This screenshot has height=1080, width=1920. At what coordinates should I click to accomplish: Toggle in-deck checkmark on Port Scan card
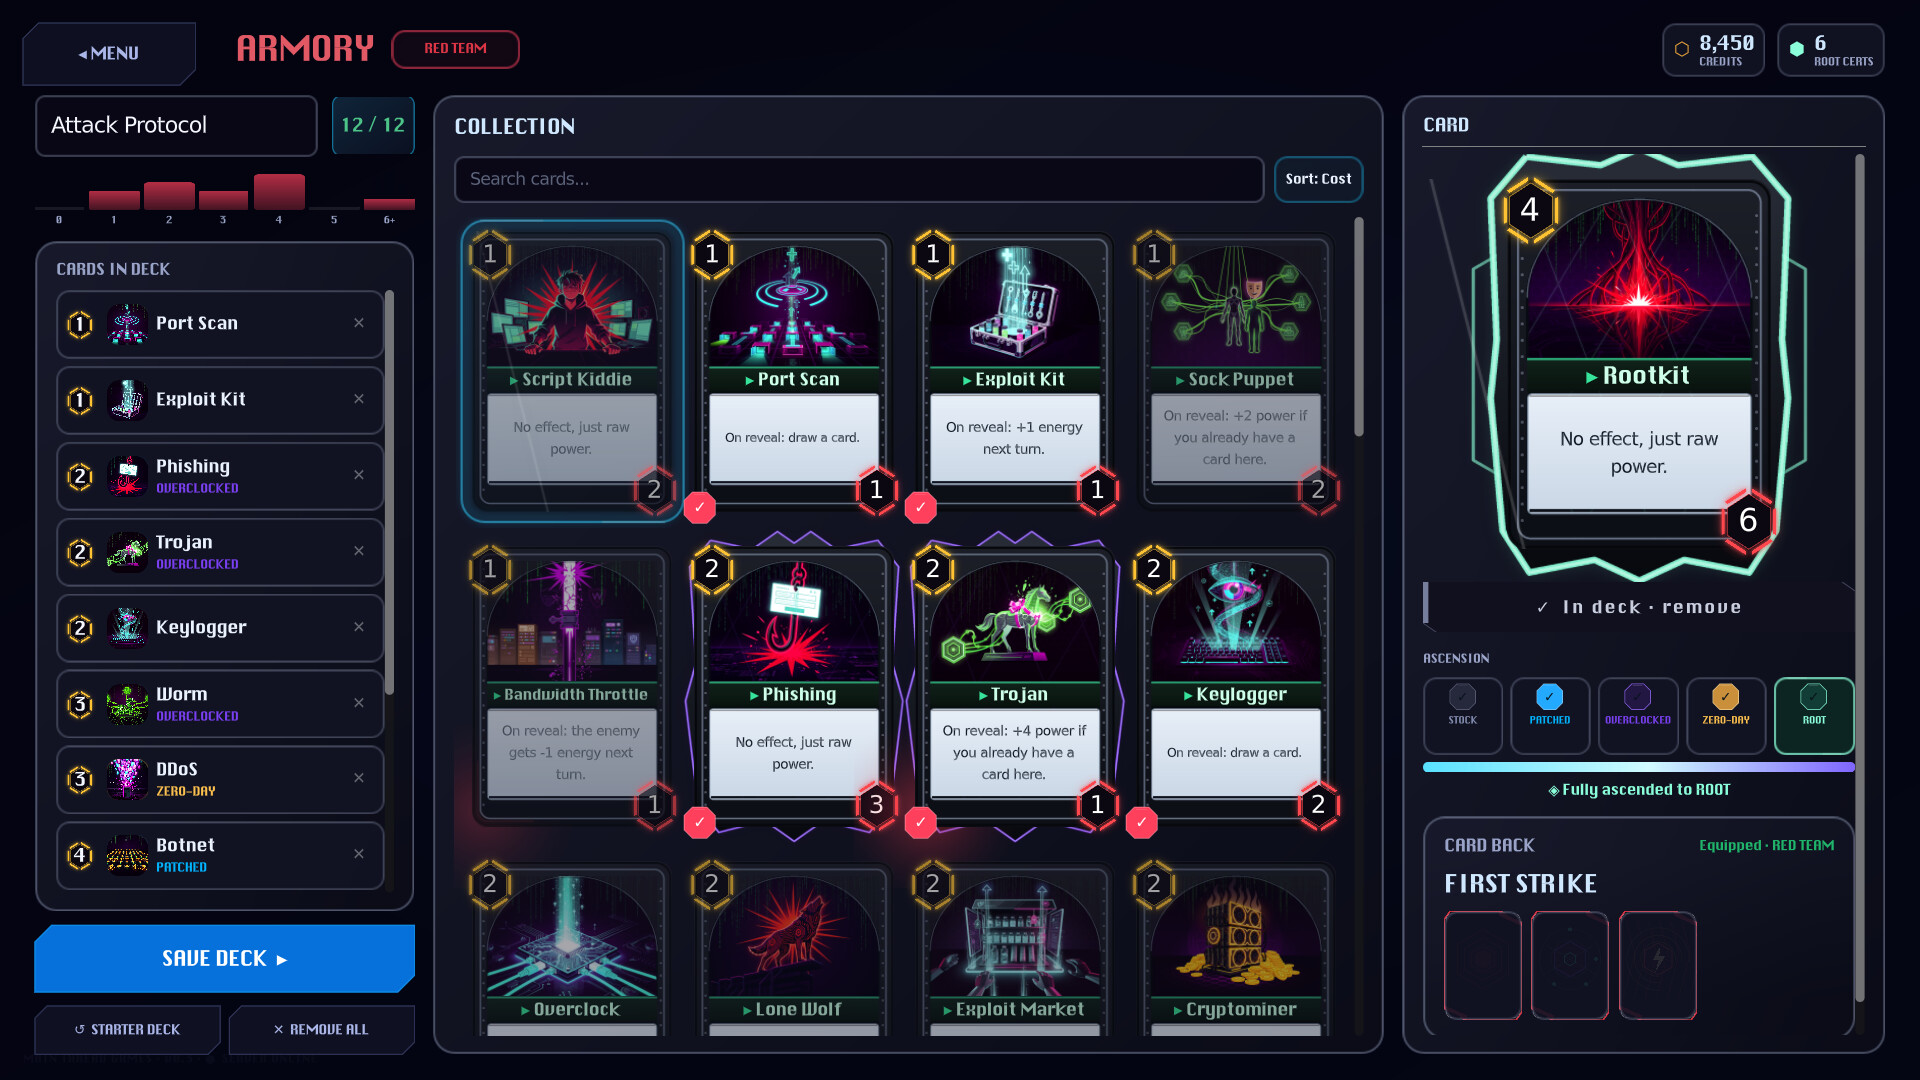(x=699, y=508)
